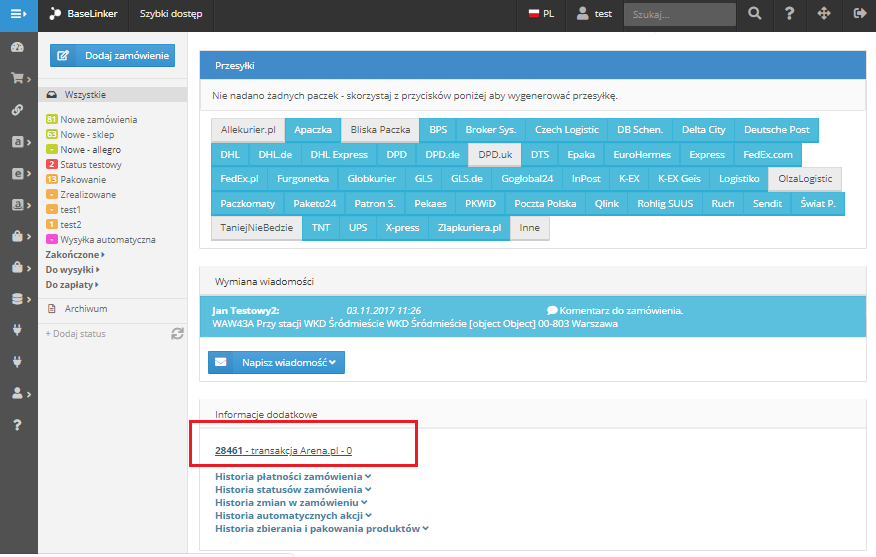Click the logout icon in the top bar
The width and height of the screenshot is (876, 557).
click(859, 14)
